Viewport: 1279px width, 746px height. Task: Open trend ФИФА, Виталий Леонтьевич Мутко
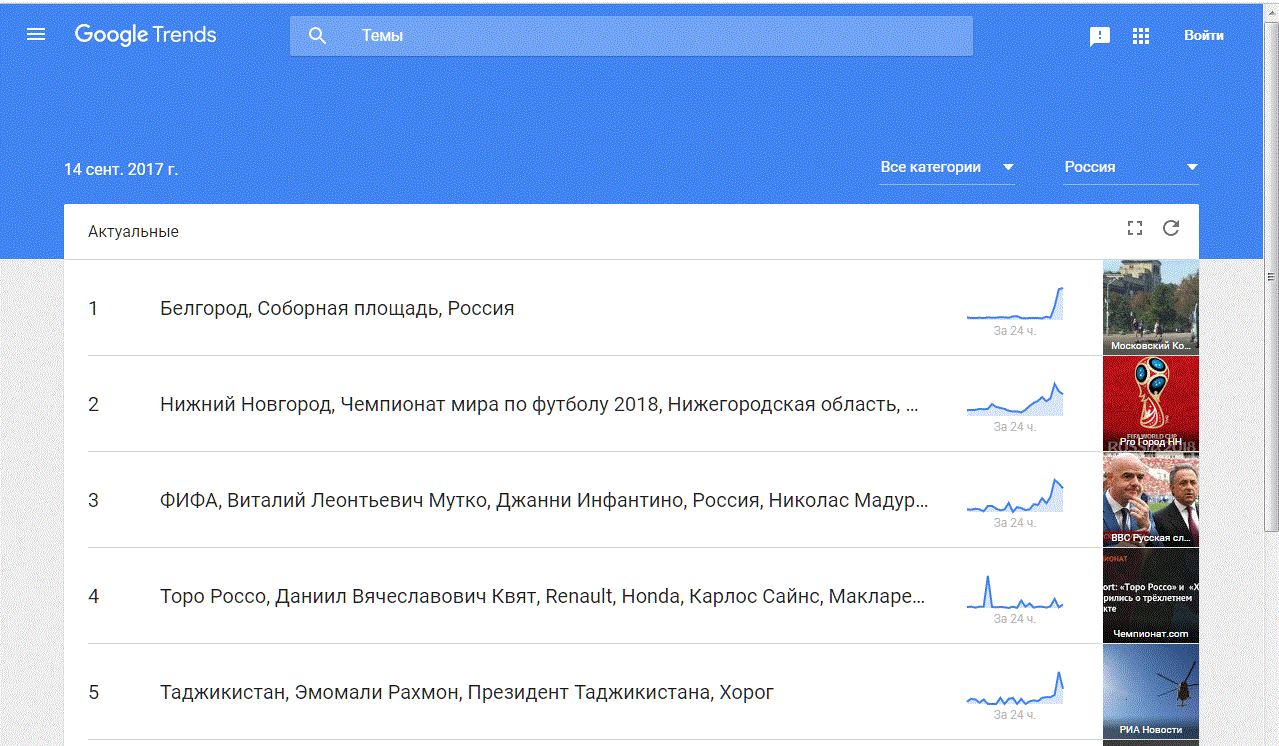(544, 500)
